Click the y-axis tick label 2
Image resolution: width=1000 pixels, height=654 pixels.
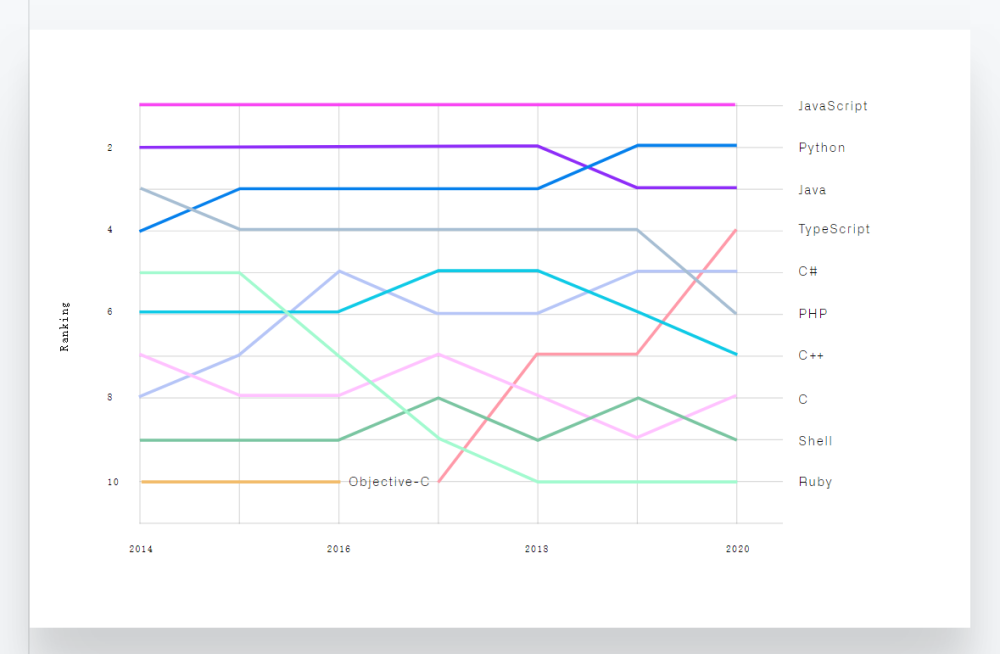[x=110, y=147]
